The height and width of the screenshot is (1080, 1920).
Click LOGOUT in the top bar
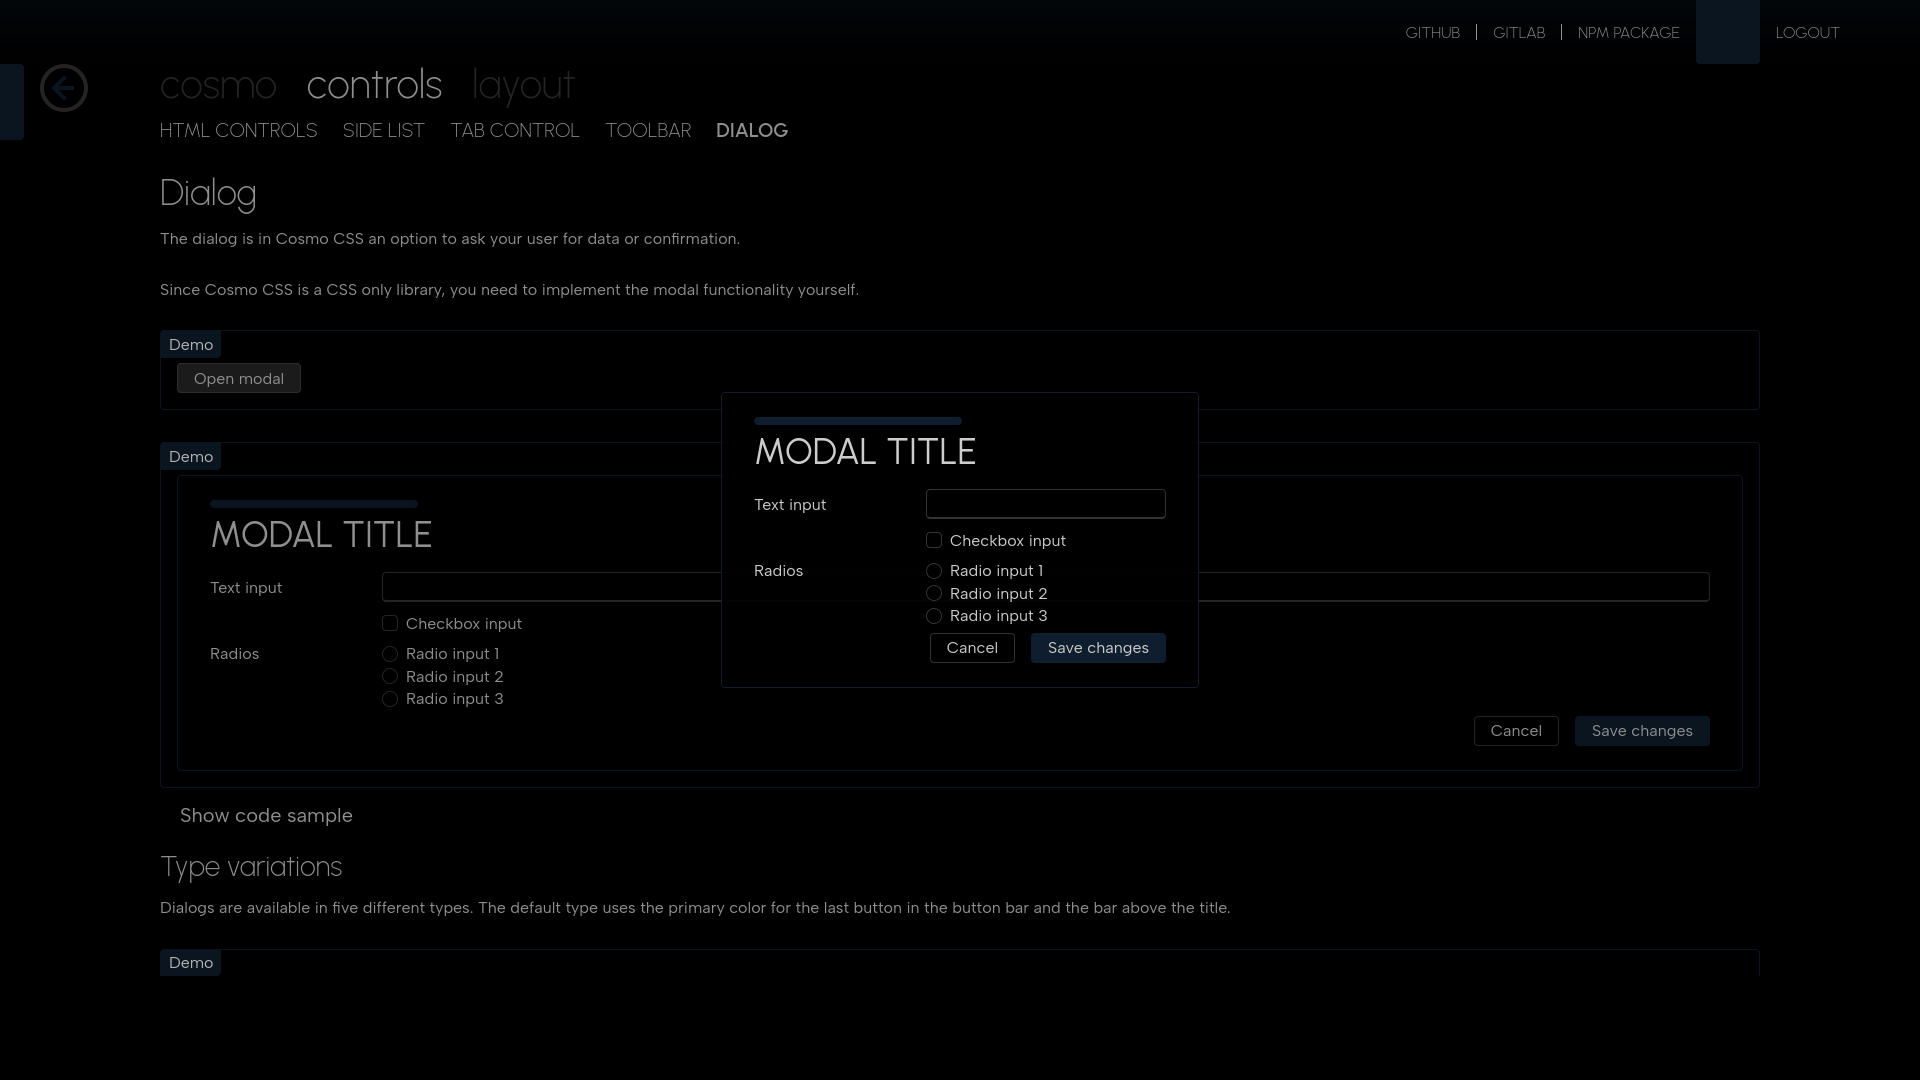click(1807, 33)
